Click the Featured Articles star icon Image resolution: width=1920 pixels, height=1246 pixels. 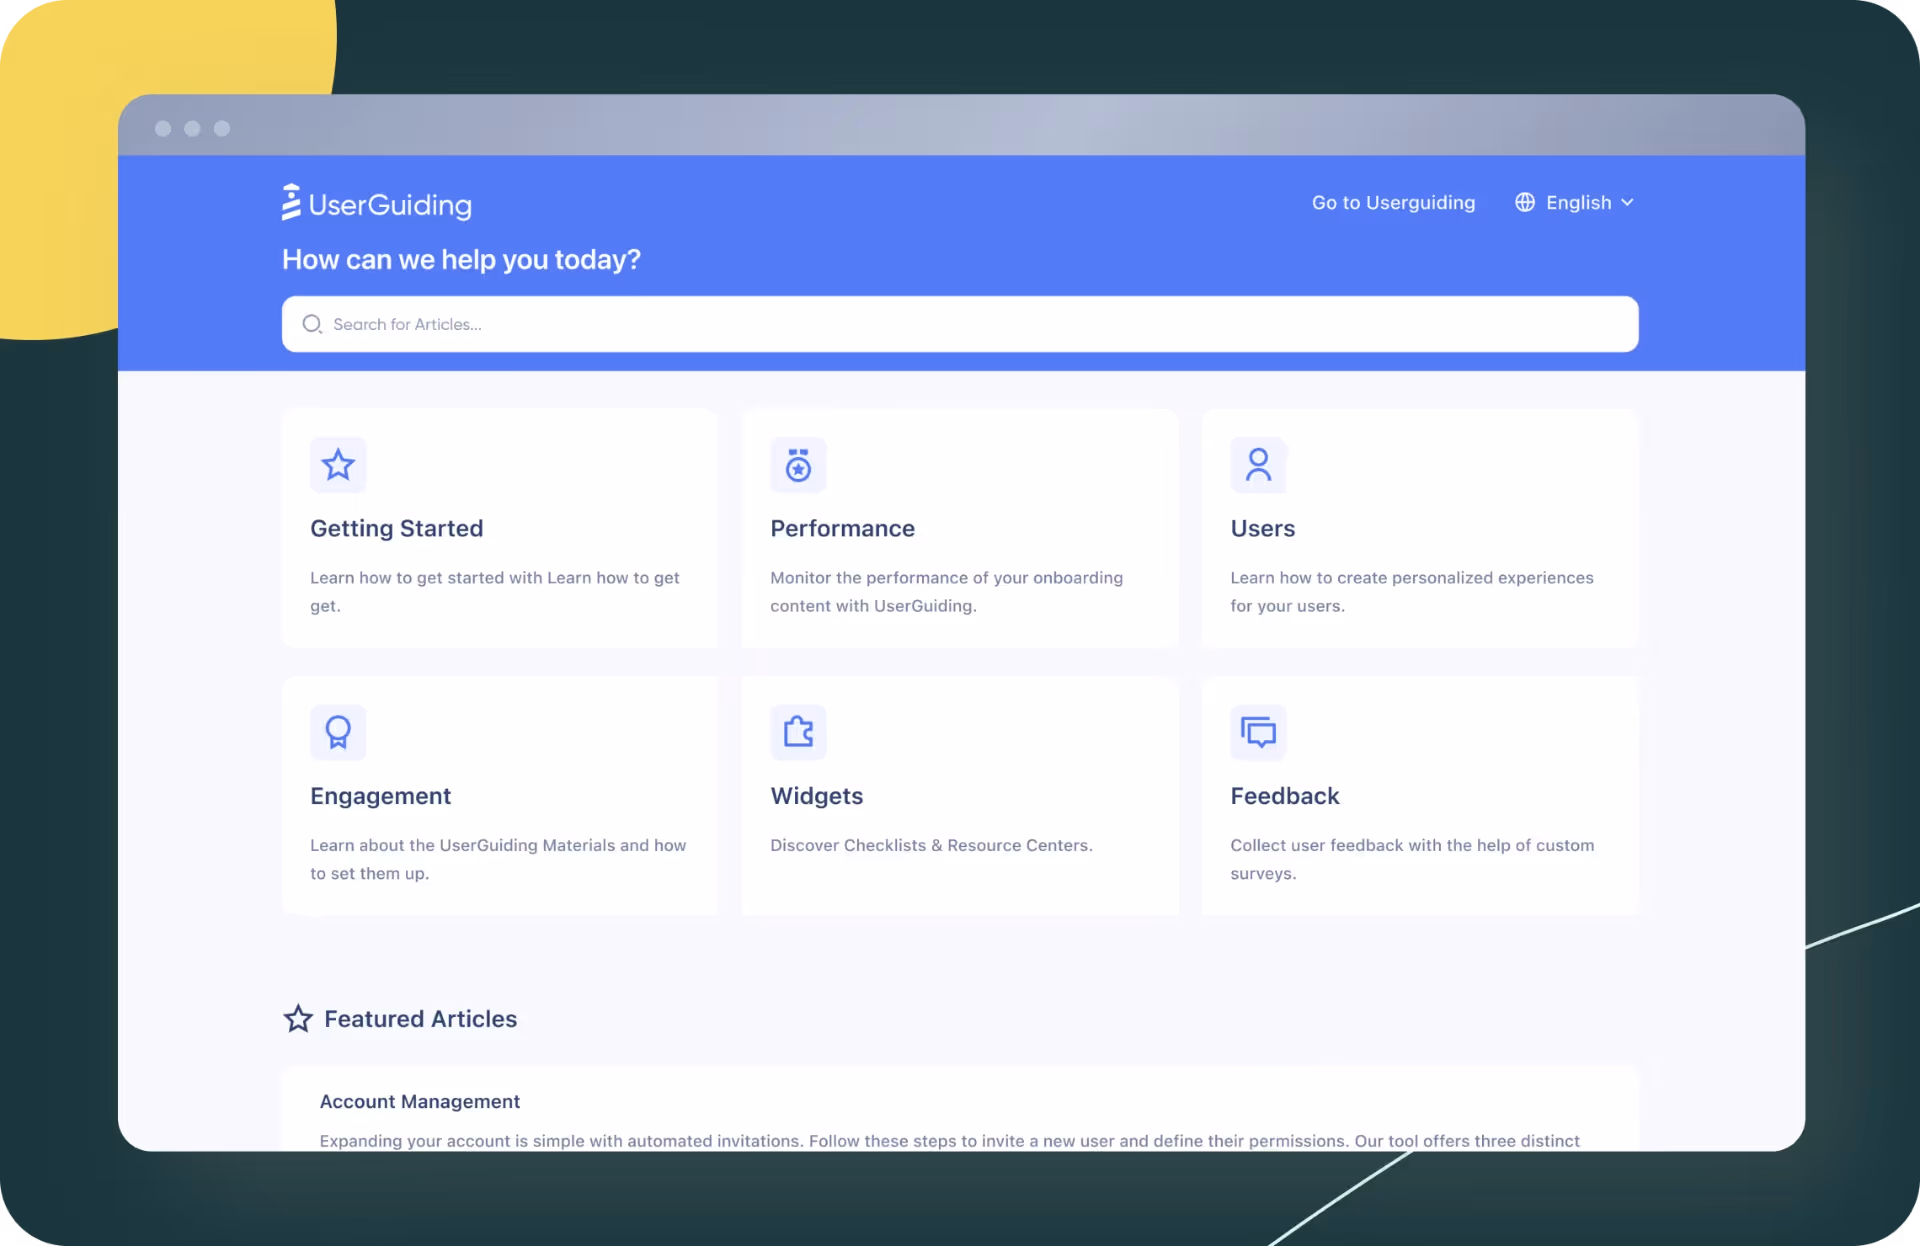[x=298, y=1019]
